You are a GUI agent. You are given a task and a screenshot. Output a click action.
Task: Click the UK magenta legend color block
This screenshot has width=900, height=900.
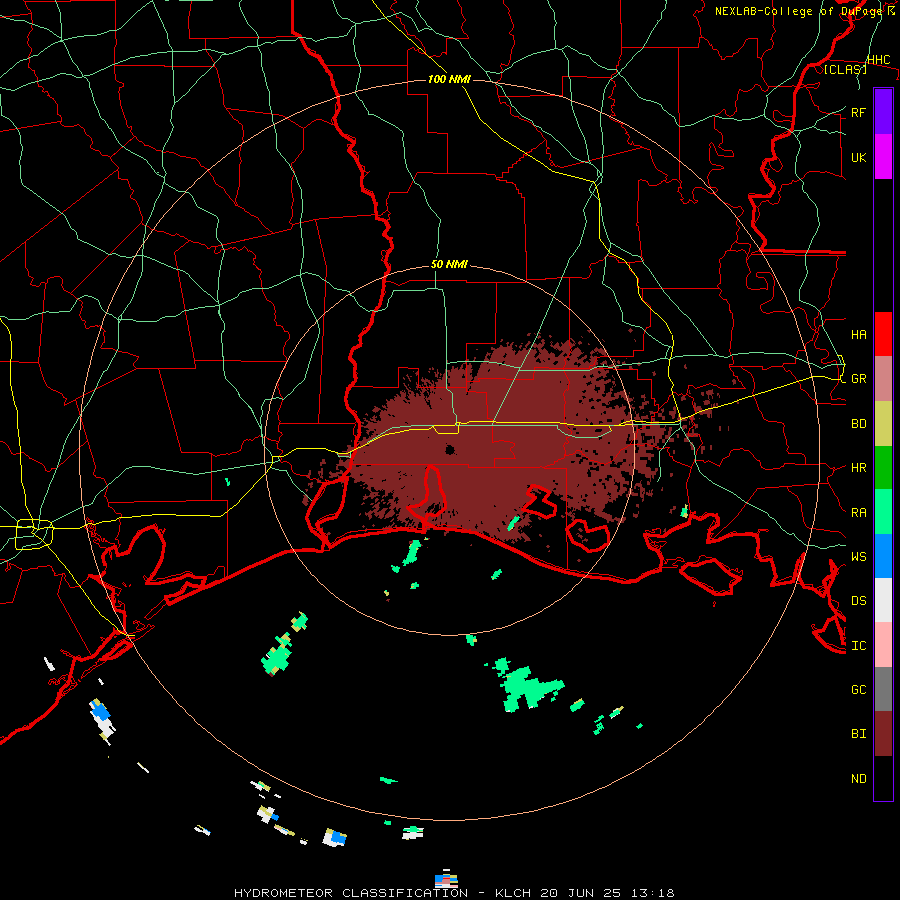pos(883,157)
